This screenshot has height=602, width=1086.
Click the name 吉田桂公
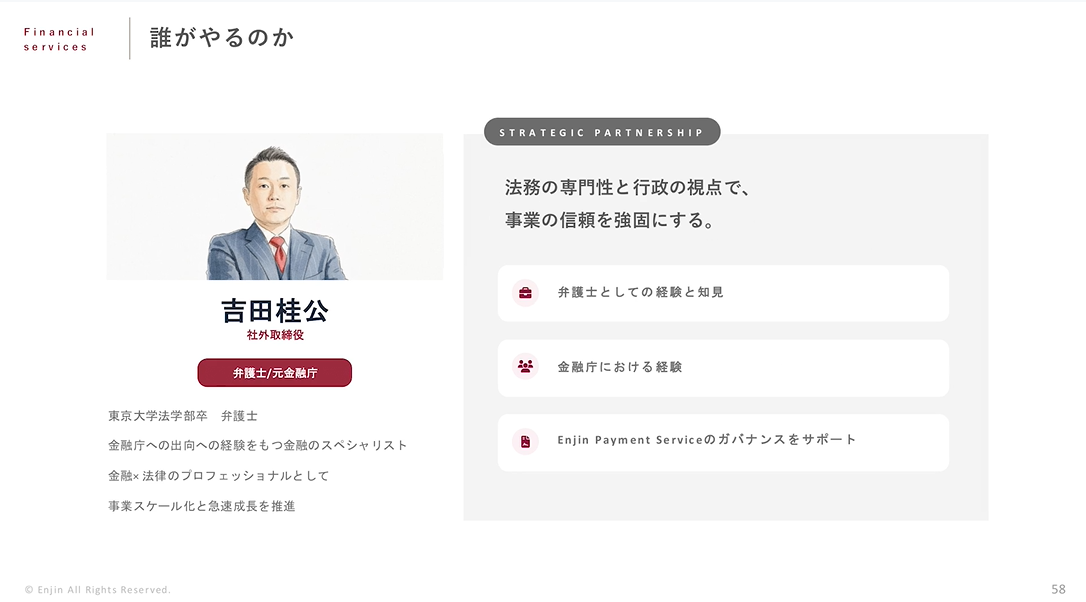pyautogui.click(x=275, y=310)
